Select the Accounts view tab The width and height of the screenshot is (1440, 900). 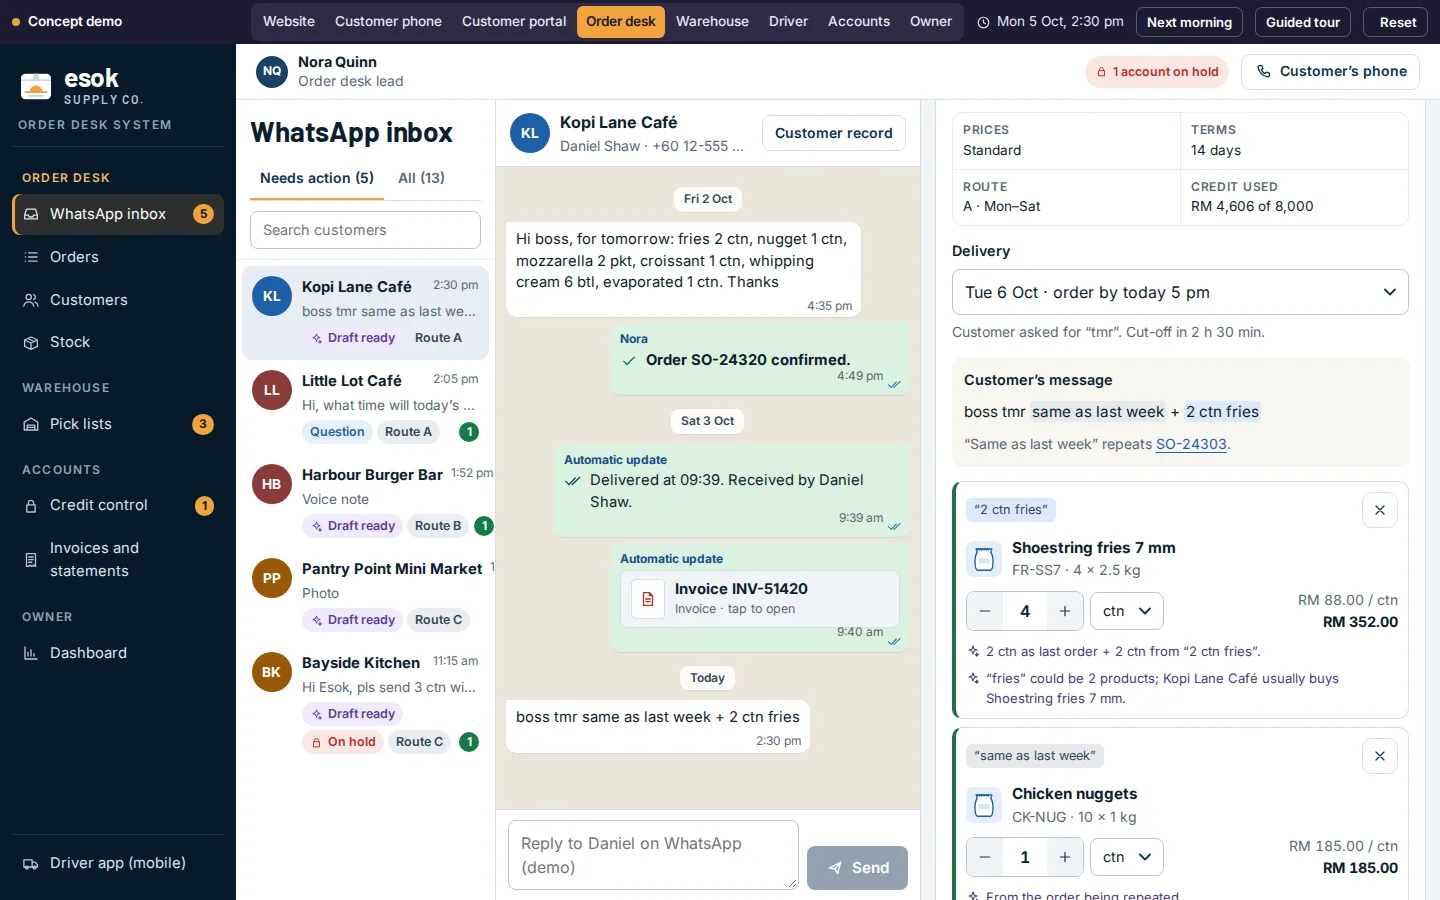tap(859, 22)
